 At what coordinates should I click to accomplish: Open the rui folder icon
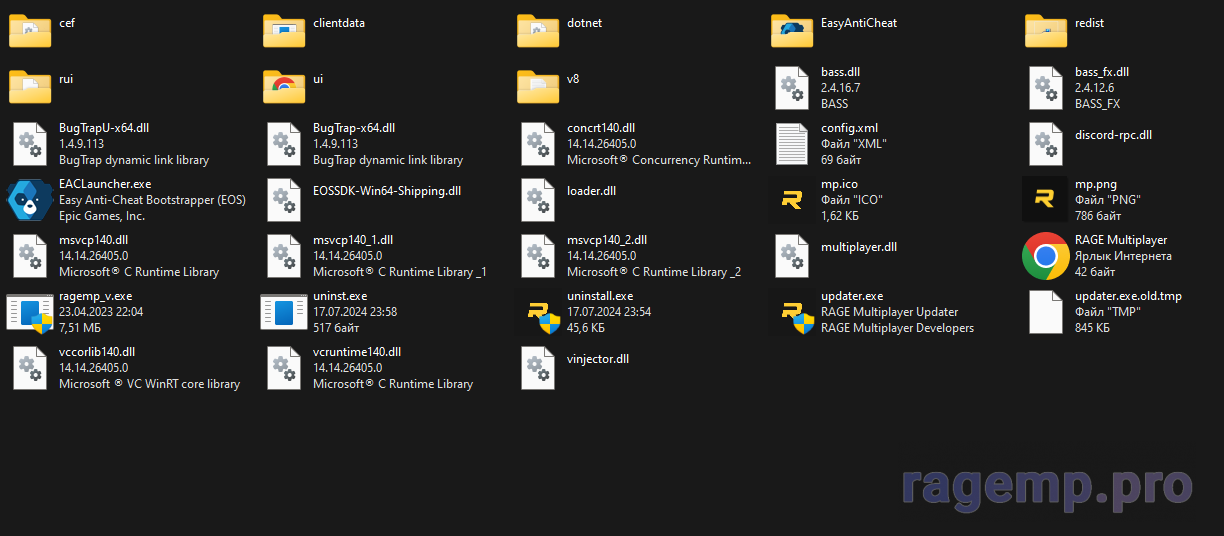tap(30, 87)
